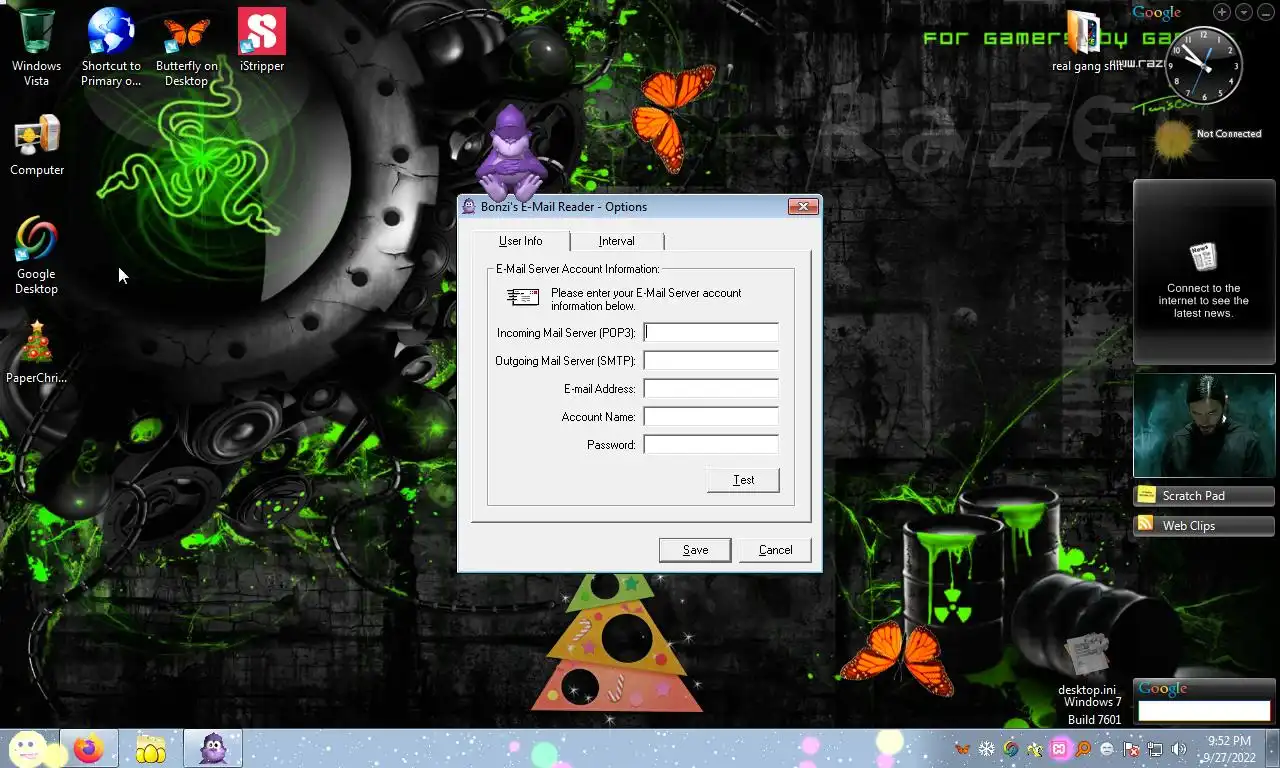The height and width of the screenshot is (768, 1280).
Task: Click the pink glowing tray icon
Action: pyautogui.click(x=1059, y=749)
